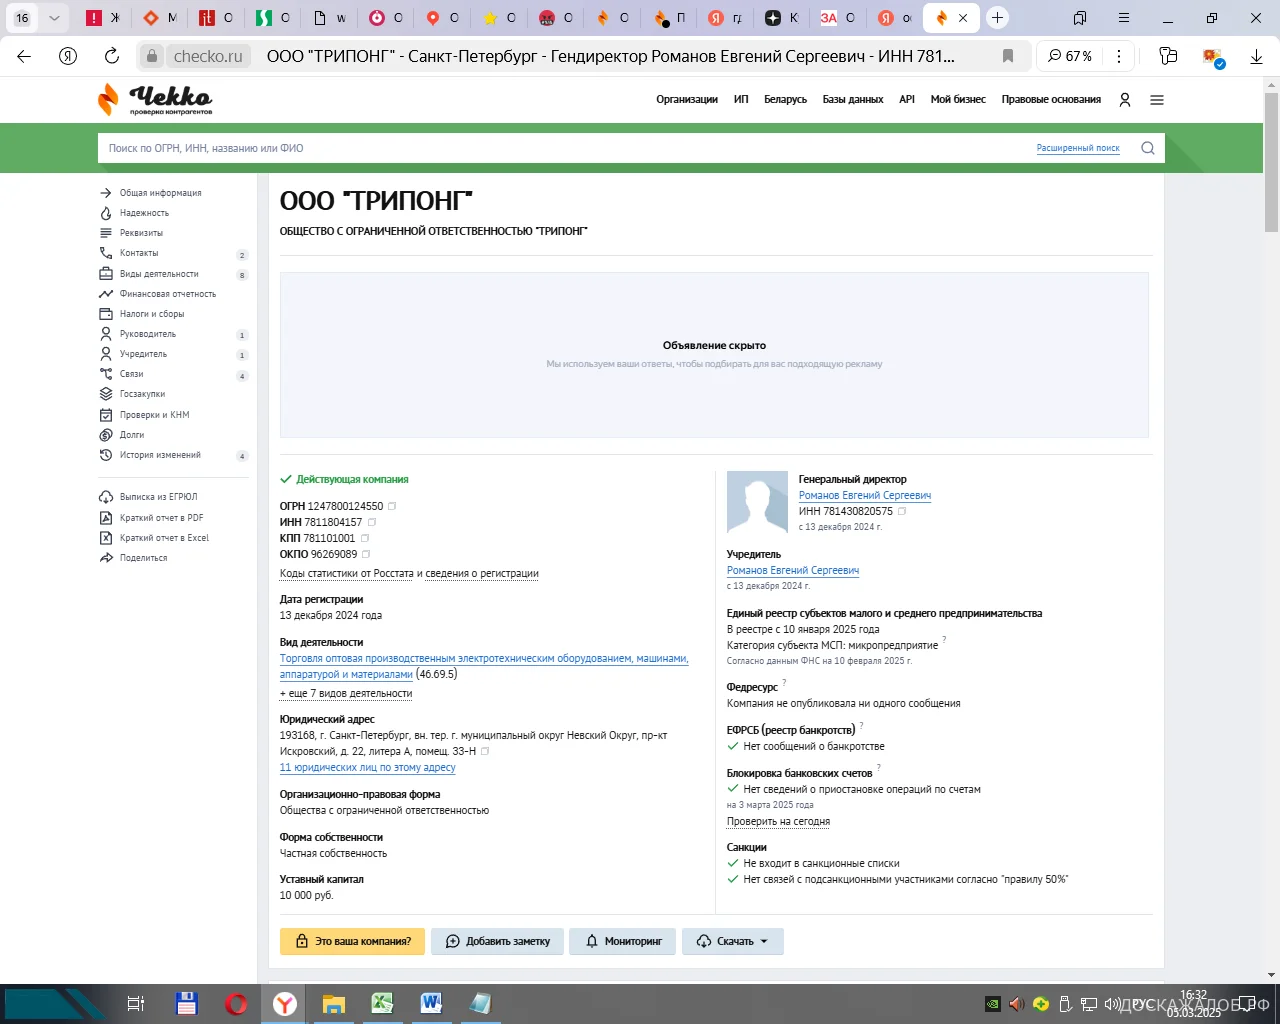Image resolution: width=1280 pixels, height=1024 pixels.
Task: Open Госзакупки in the sidebar
Action: coord(142,394)
